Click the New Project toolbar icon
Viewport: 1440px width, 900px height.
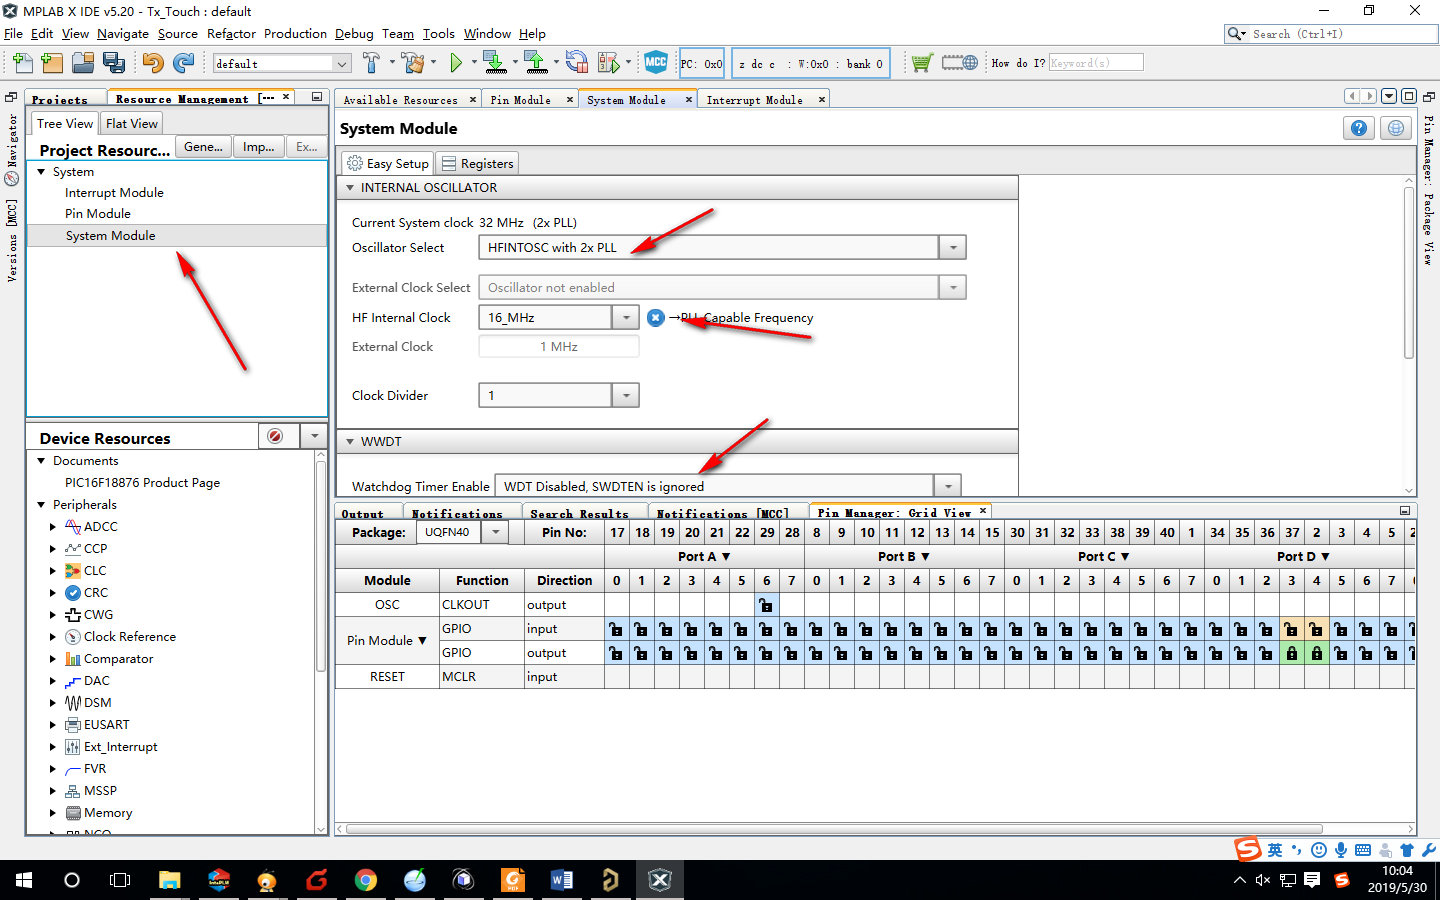pos(52,63)
